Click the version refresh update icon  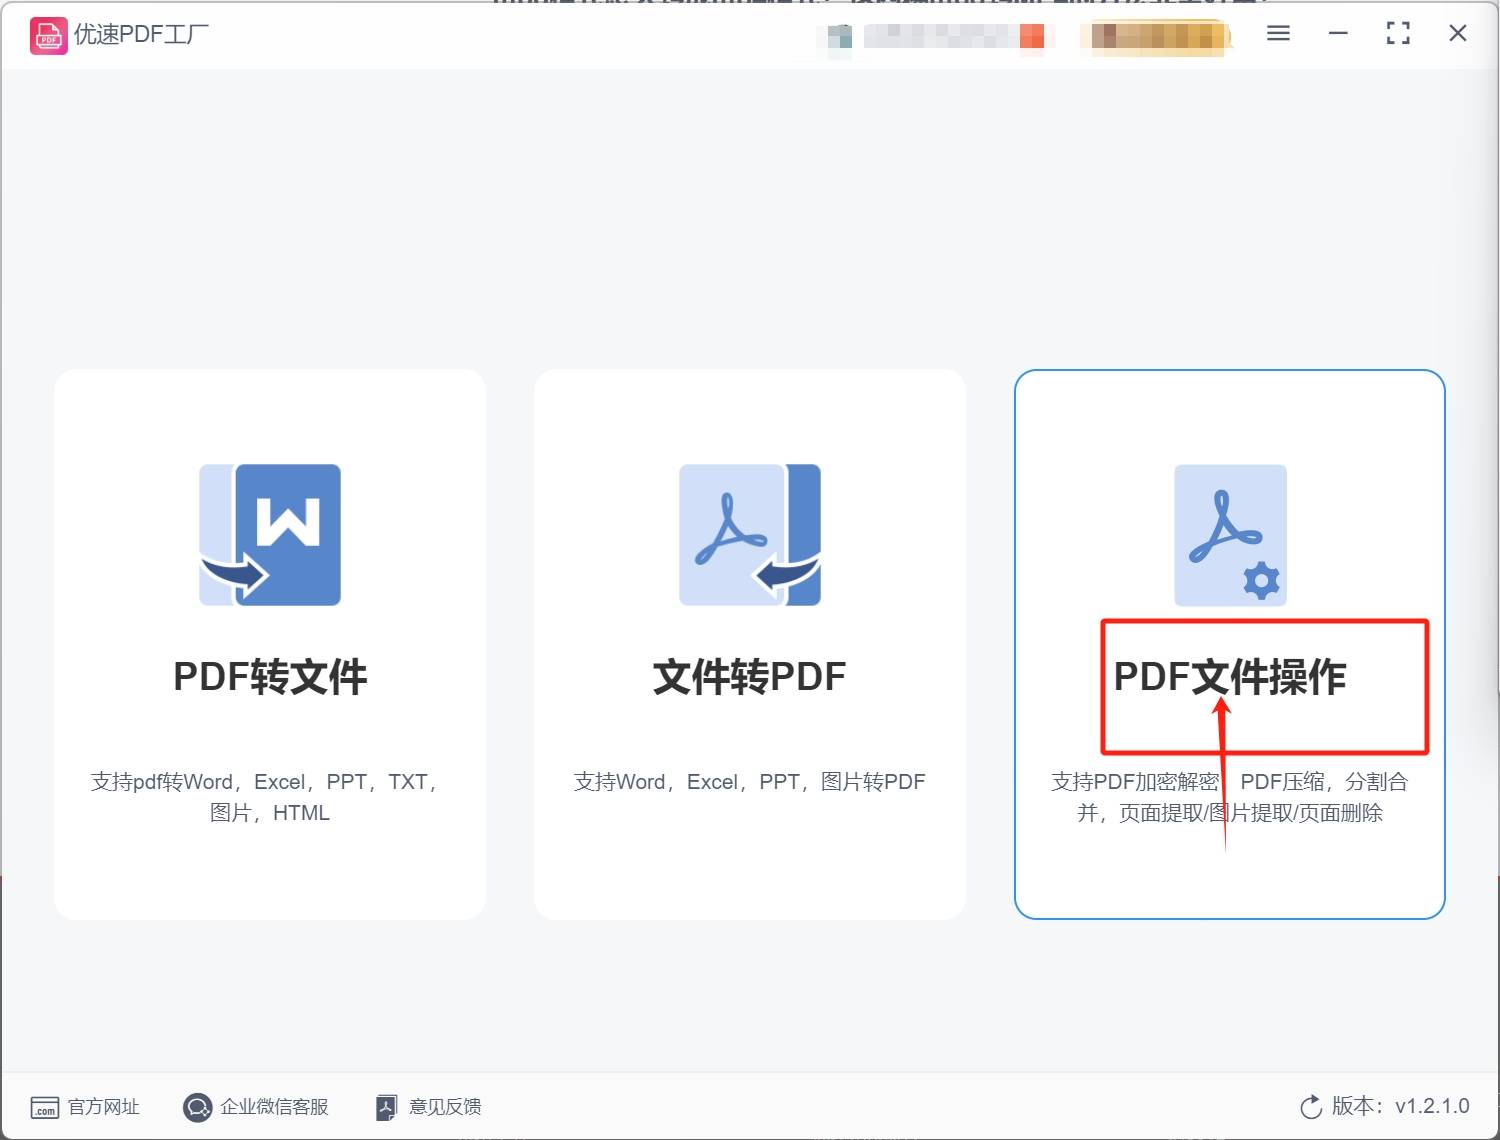click(x=1311, y=1107)
